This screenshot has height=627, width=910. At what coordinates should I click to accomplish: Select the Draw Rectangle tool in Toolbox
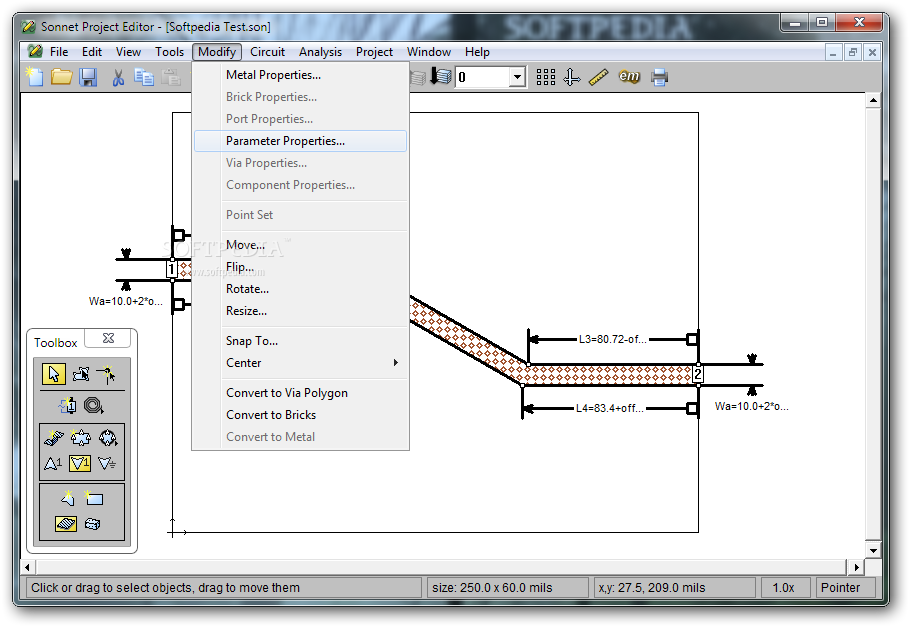click(x=93, y=498)
